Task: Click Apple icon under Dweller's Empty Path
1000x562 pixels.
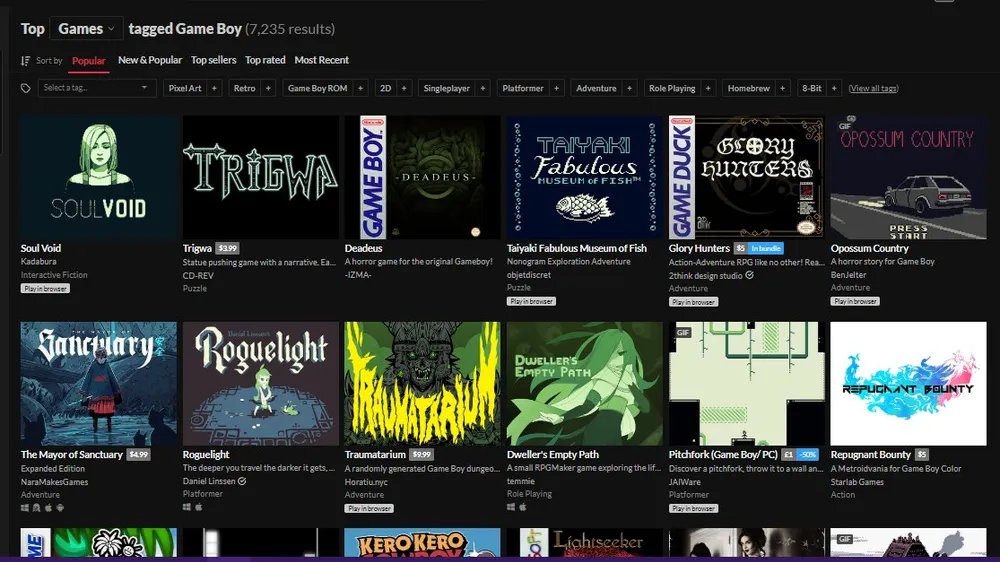Action: click(522, 507)
